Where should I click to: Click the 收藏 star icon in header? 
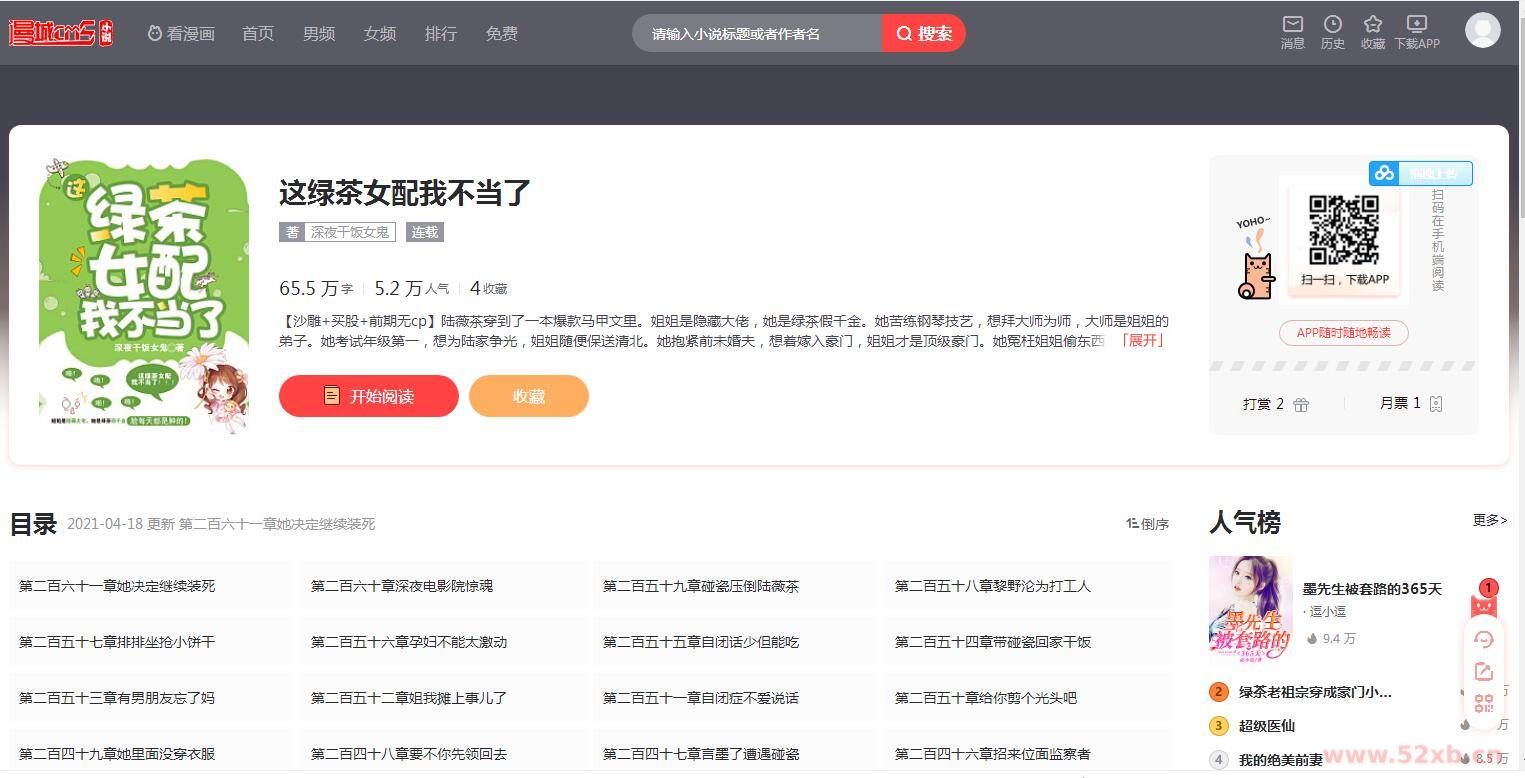click(x=1372, y=25)
